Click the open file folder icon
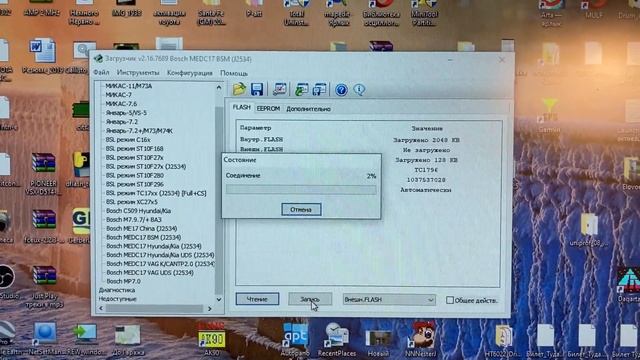This screenshot has width=640, height=360. [x=239, y=89]
